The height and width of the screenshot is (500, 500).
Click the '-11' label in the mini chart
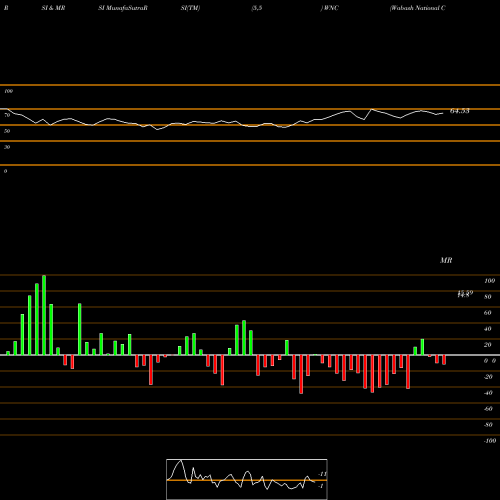322,474
